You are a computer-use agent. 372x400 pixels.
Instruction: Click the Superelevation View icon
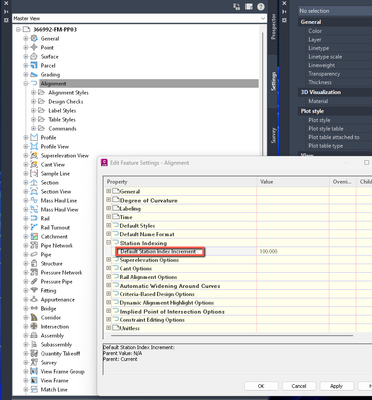click(34, 155)
